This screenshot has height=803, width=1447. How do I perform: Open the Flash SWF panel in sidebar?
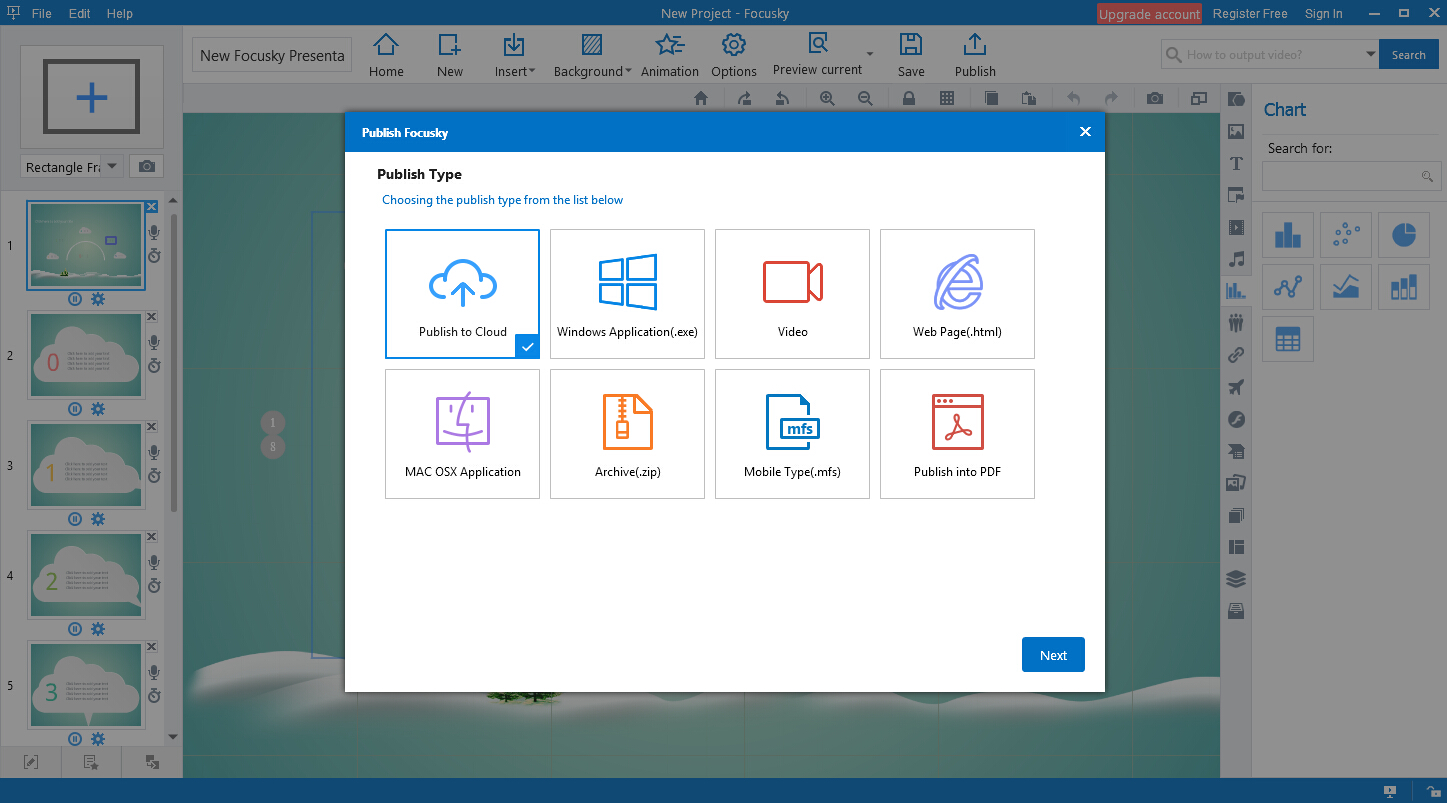[x=1236, y=419]
